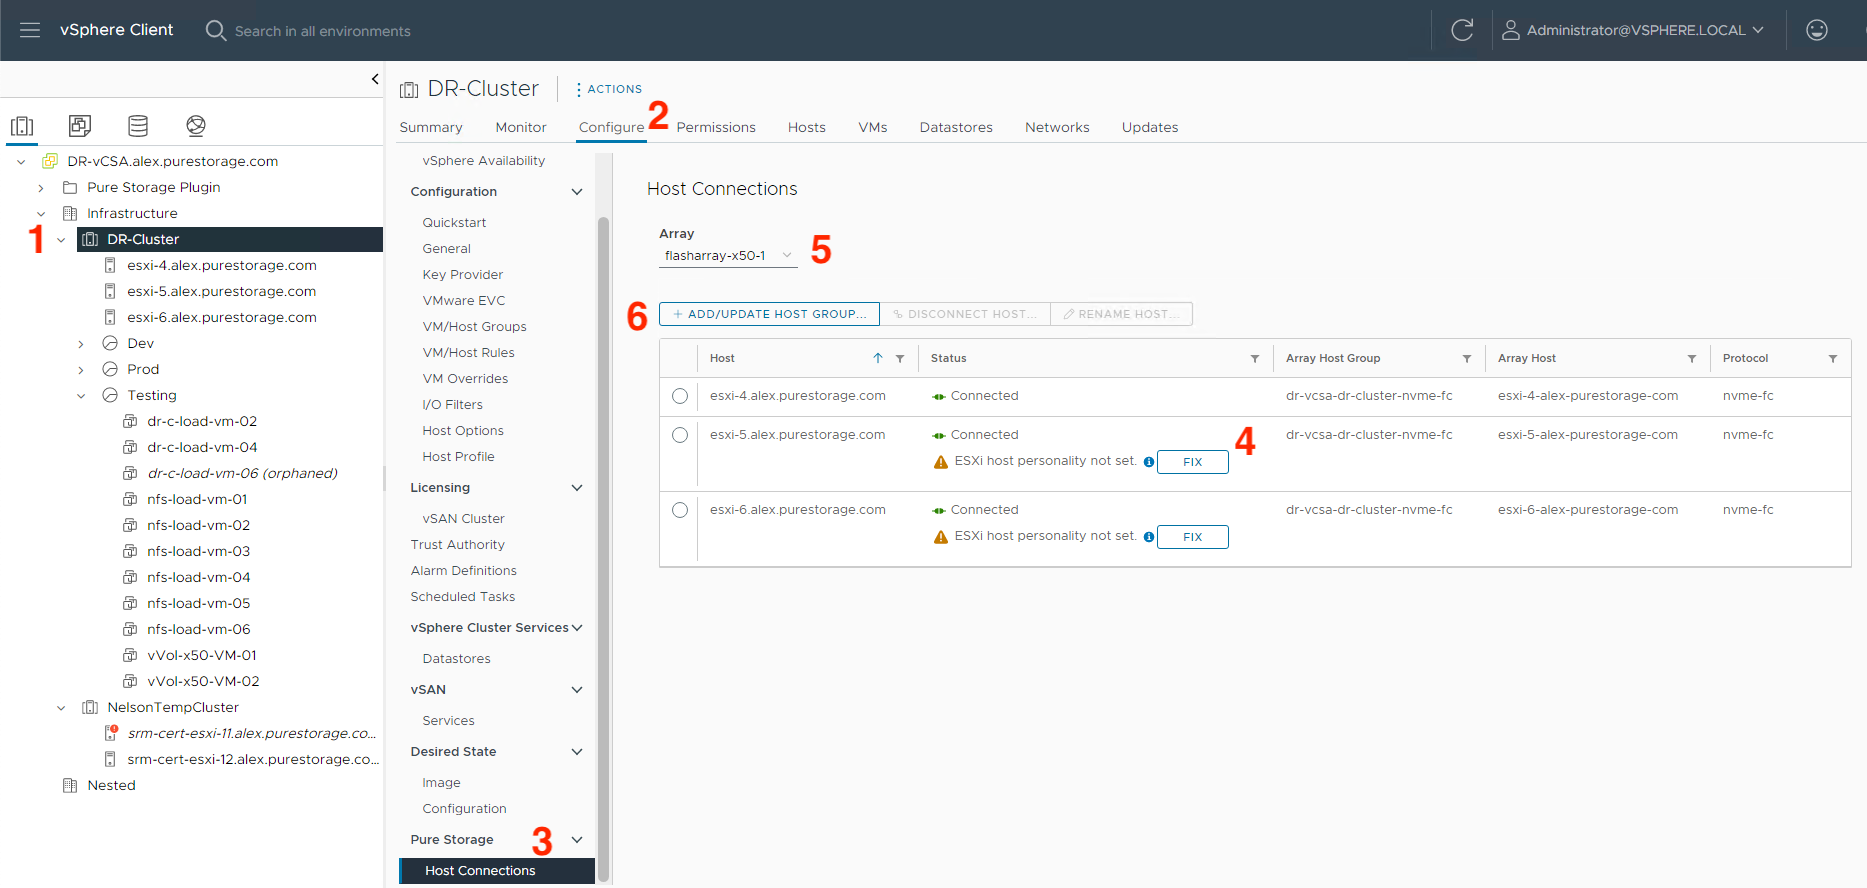Open Host Profile configuration item

click(x=458, y=457)
